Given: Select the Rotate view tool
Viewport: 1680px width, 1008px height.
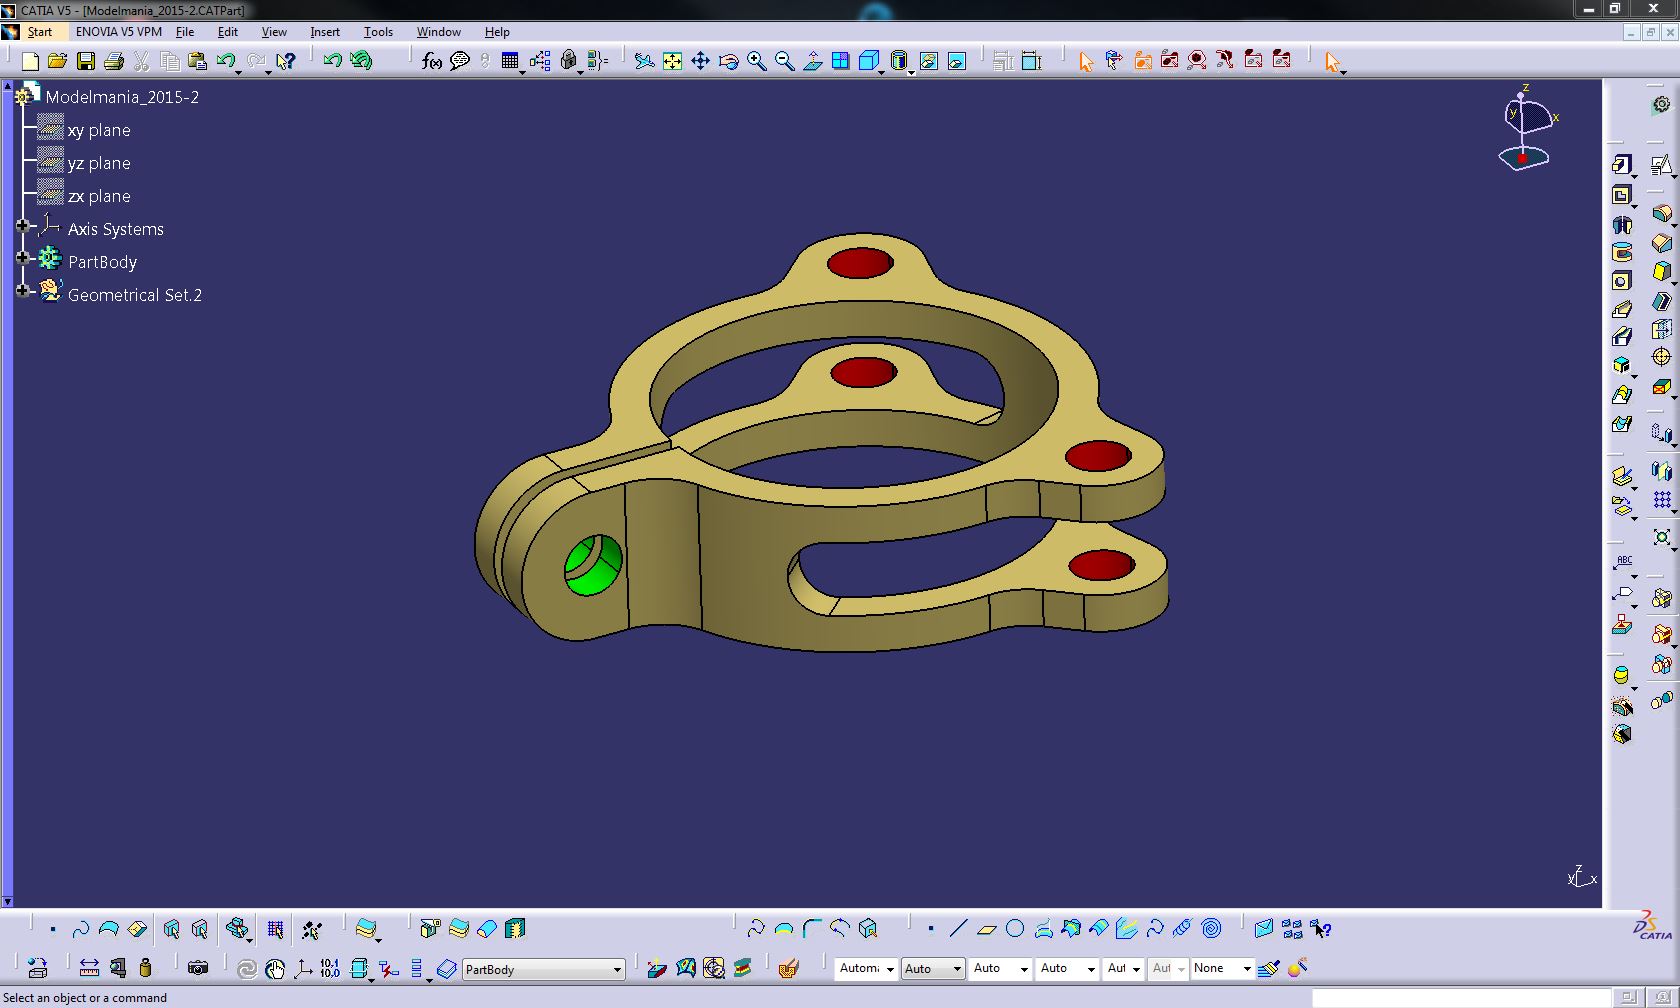Looking at the screenshot, I should 729,62.
